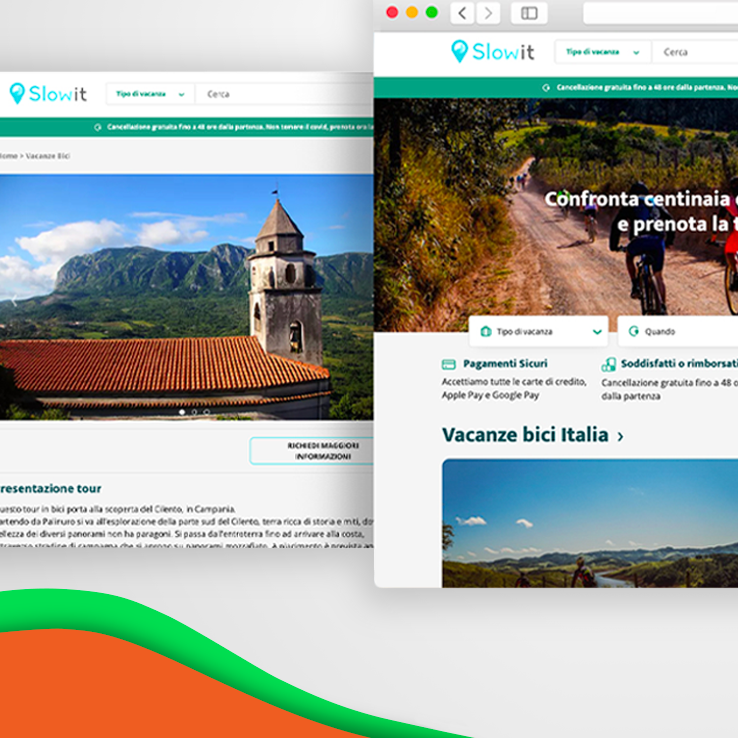This screenshot has height=738, width=738.
Task: Click the Soddisfatti o rimborsati icon
Action: click(609, 364)
